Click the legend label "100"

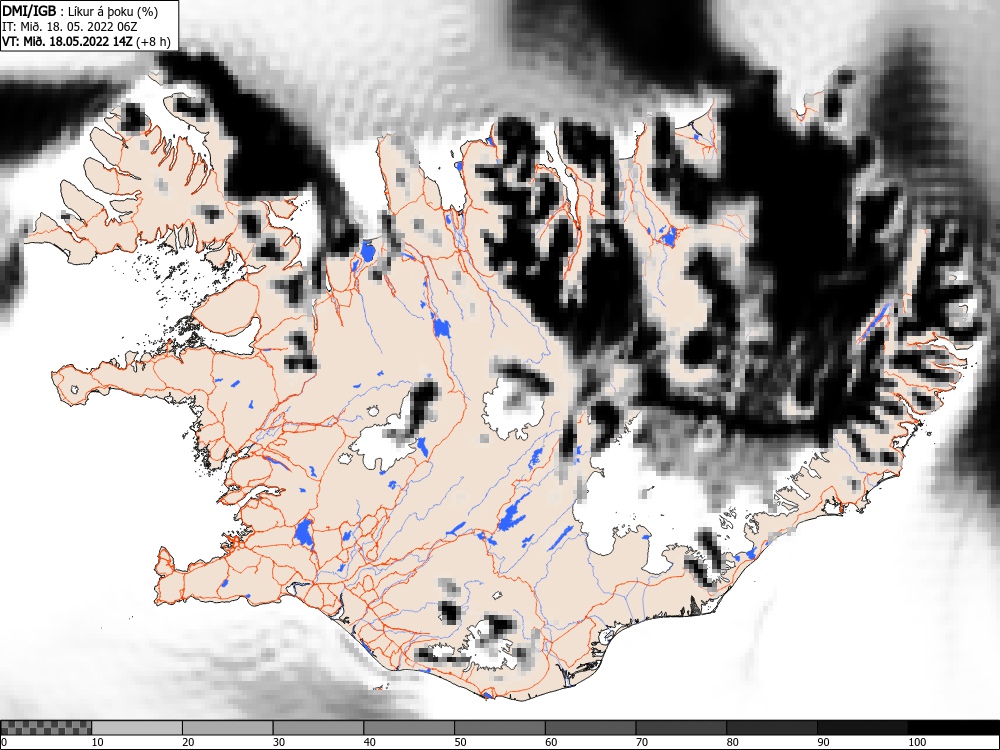916,742
